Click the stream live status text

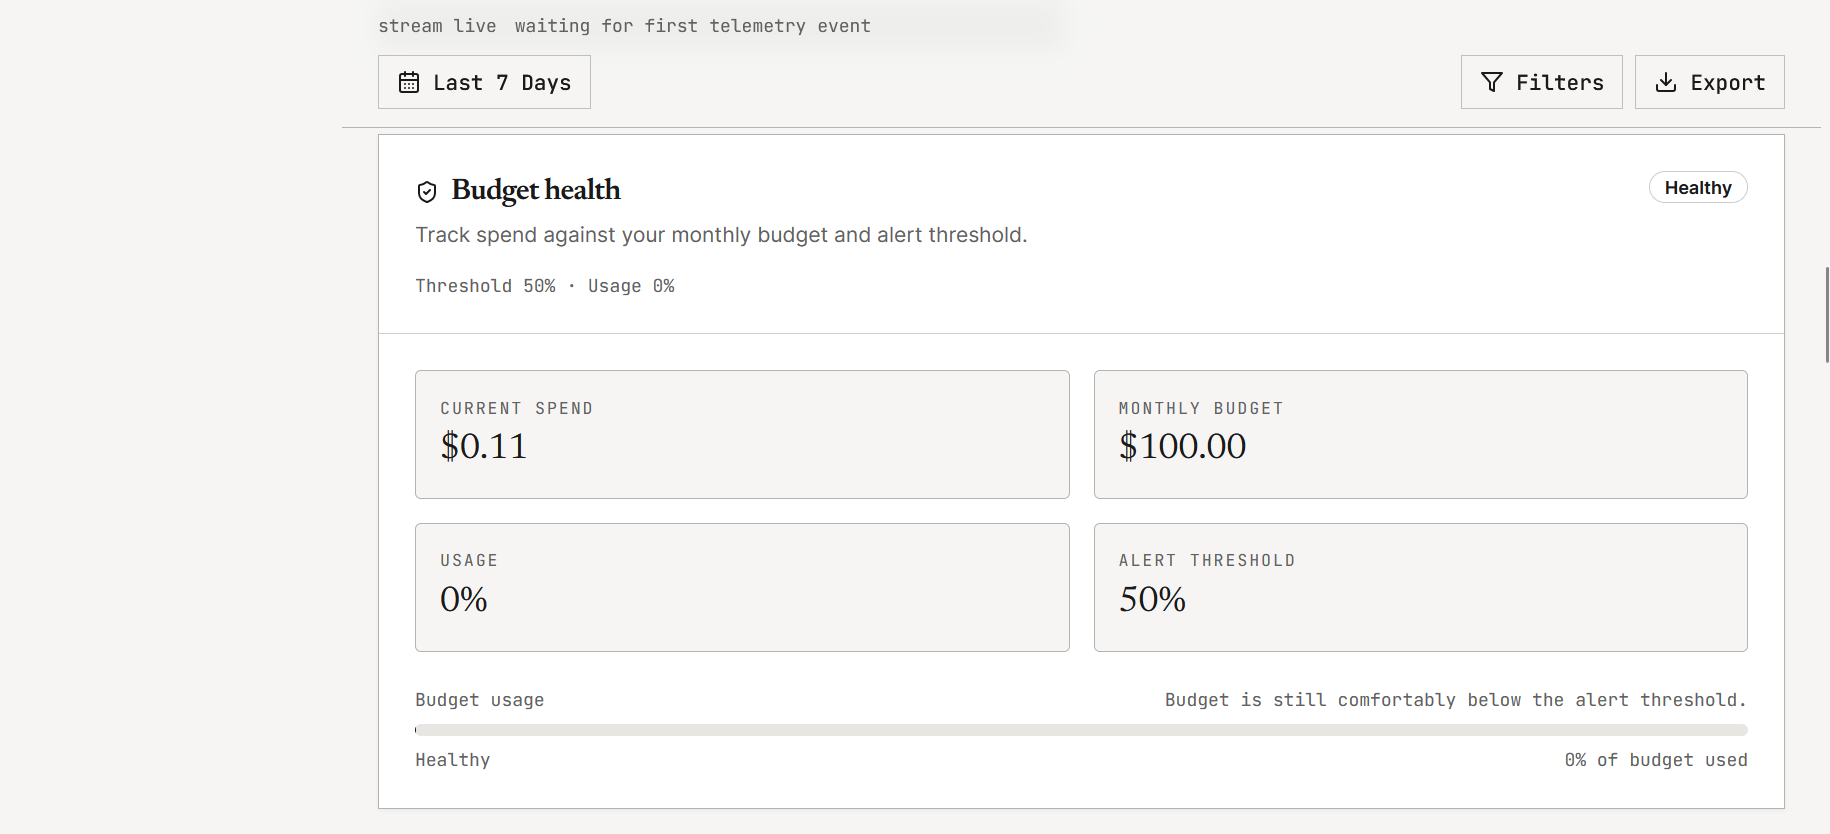[437, 26]
